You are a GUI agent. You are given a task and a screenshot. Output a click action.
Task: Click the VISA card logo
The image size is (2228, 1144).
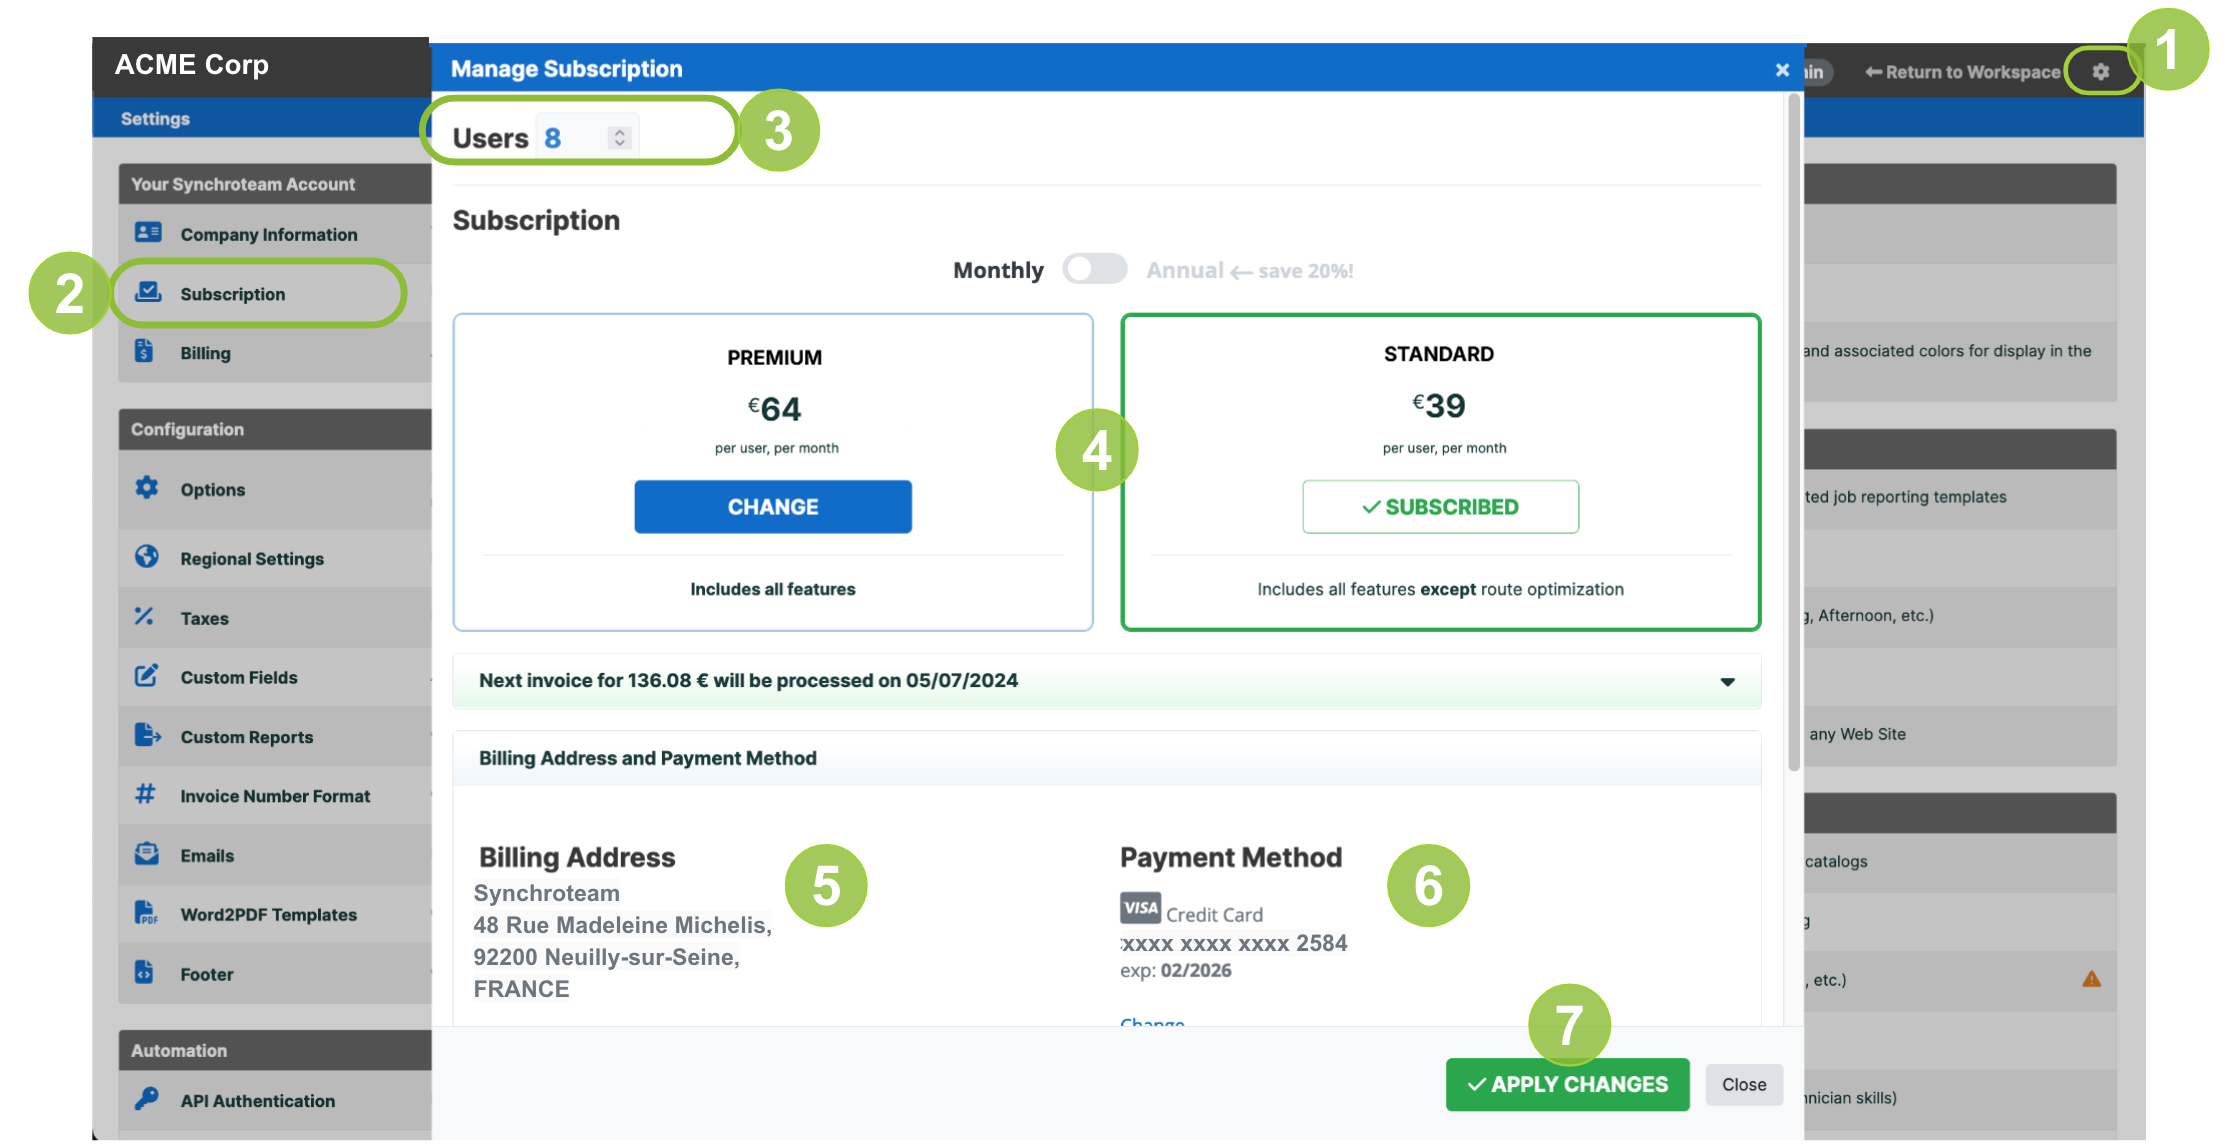coord(1140,908)
